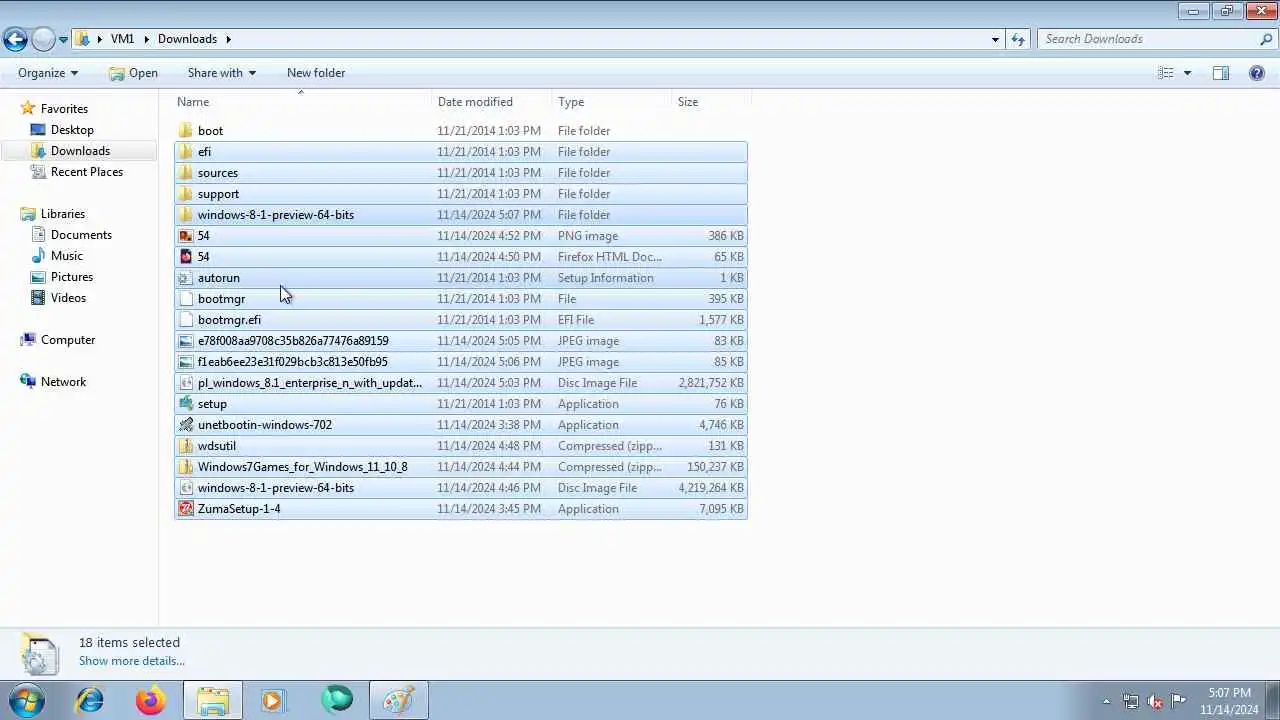Click the Forward navigation arrow

pos(43,39)
